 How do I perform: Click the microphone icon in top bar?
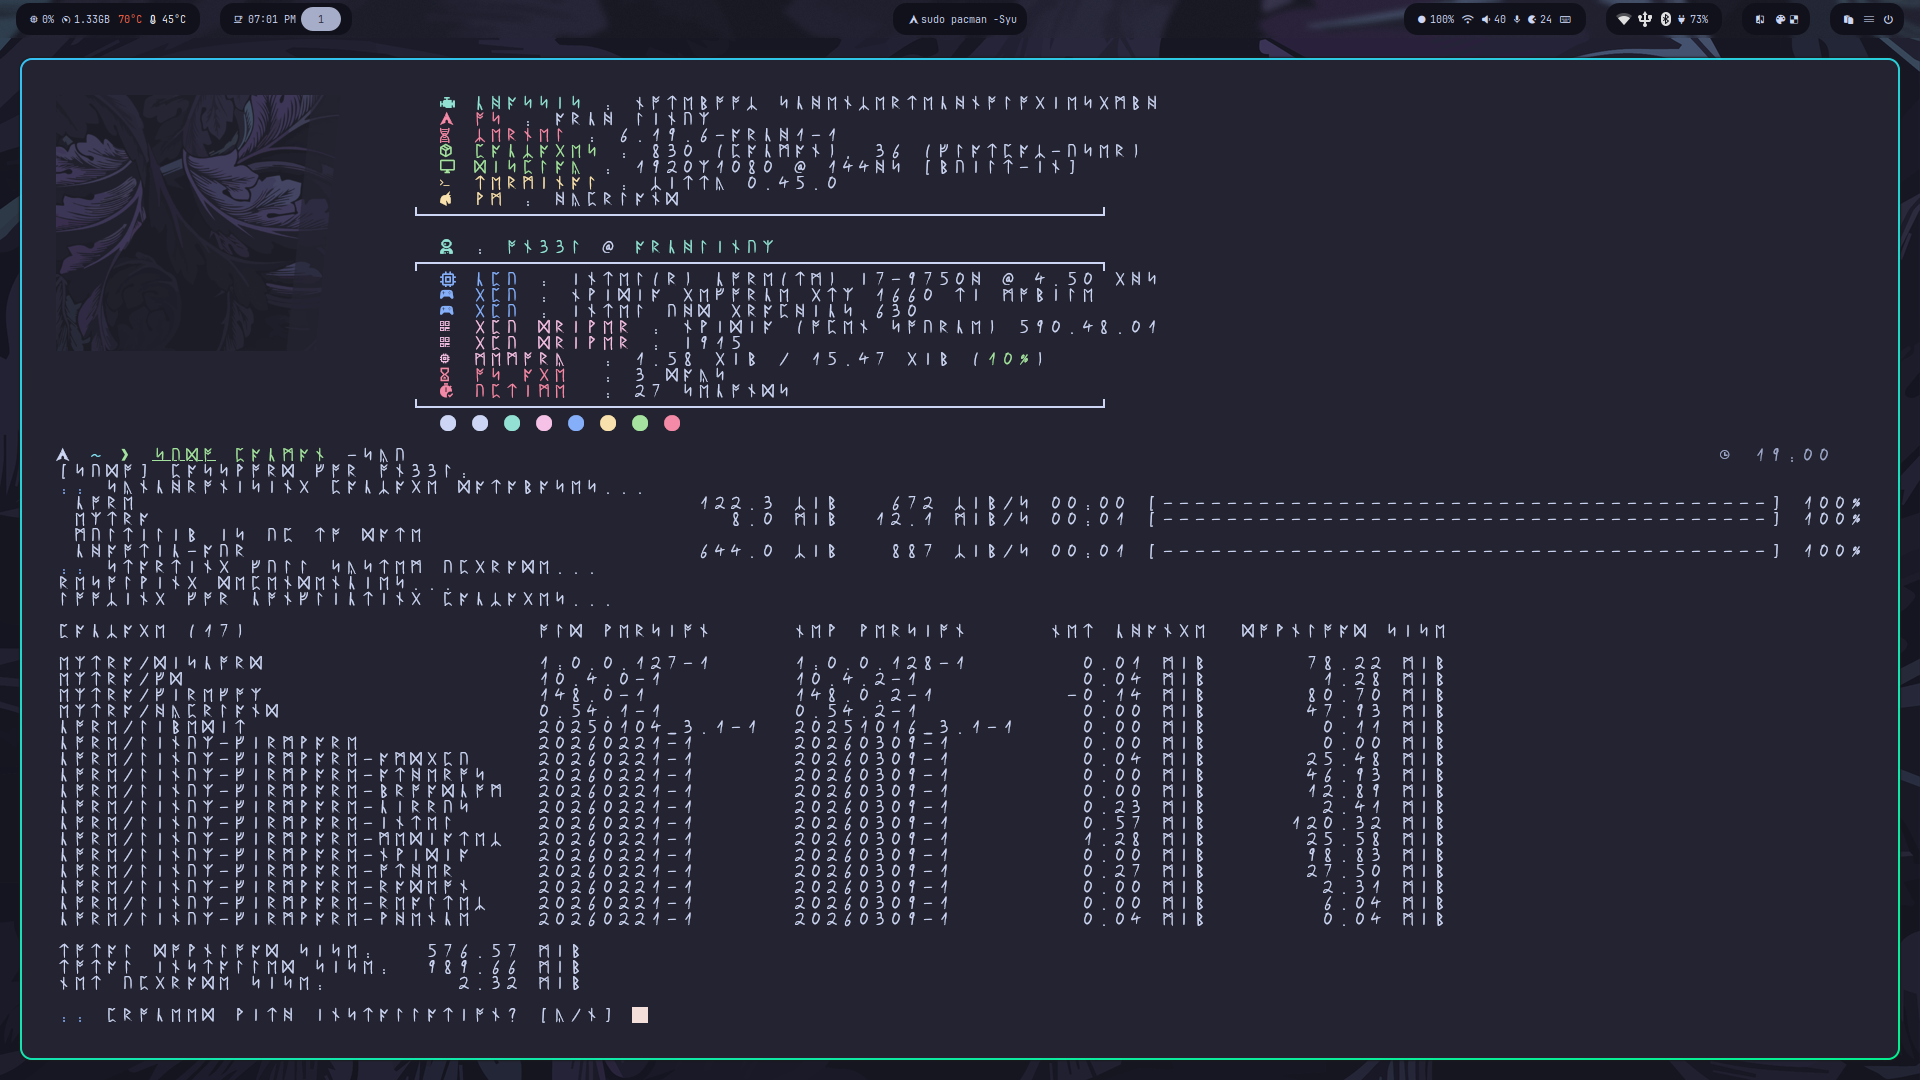tap(1517, 19)
